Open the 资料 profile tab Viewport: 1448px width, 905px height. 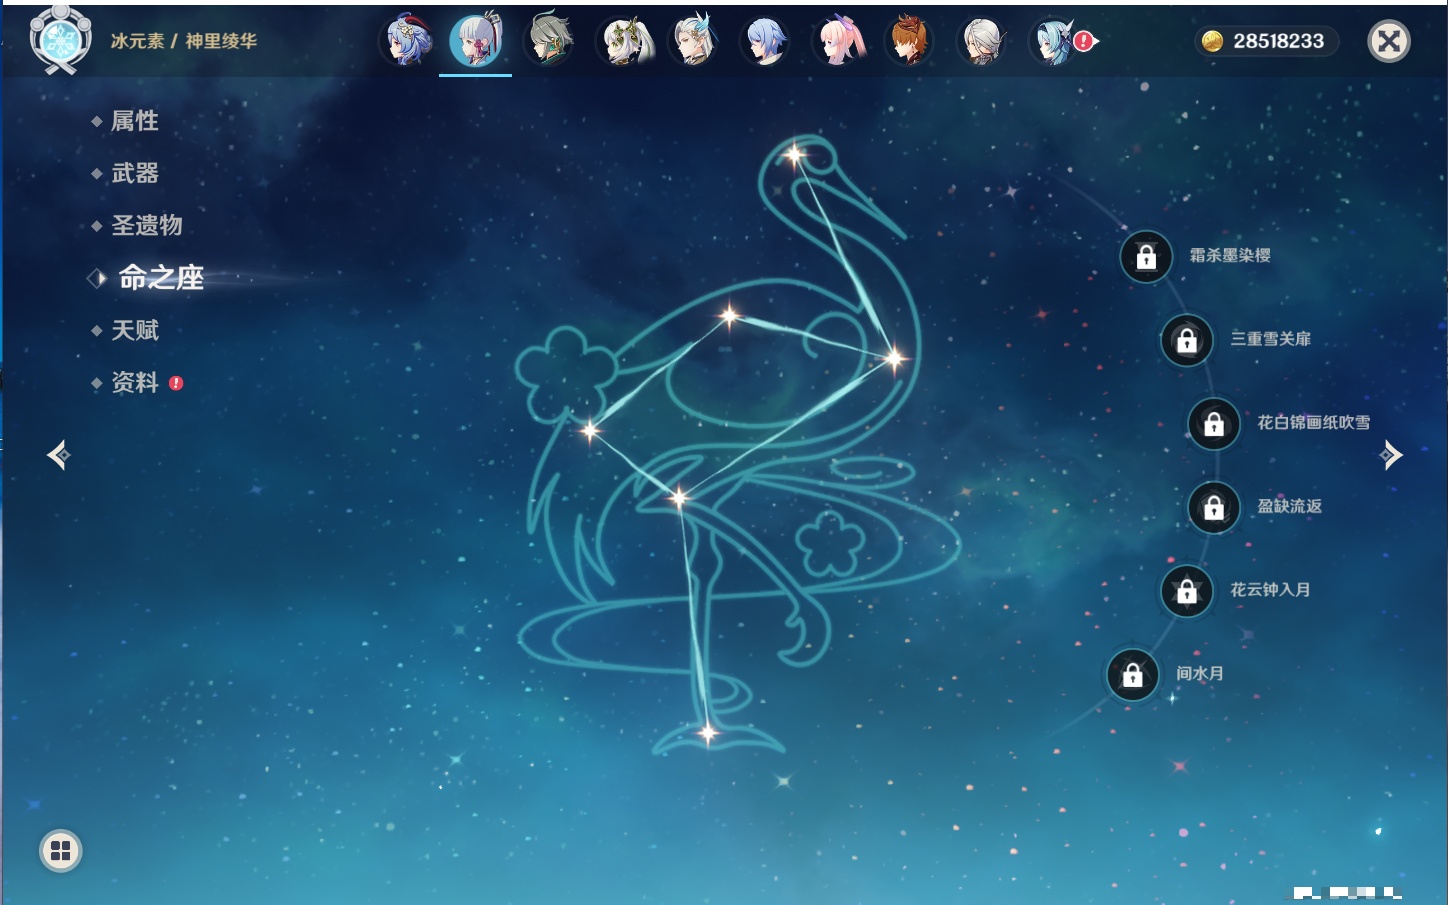[134, 382]
